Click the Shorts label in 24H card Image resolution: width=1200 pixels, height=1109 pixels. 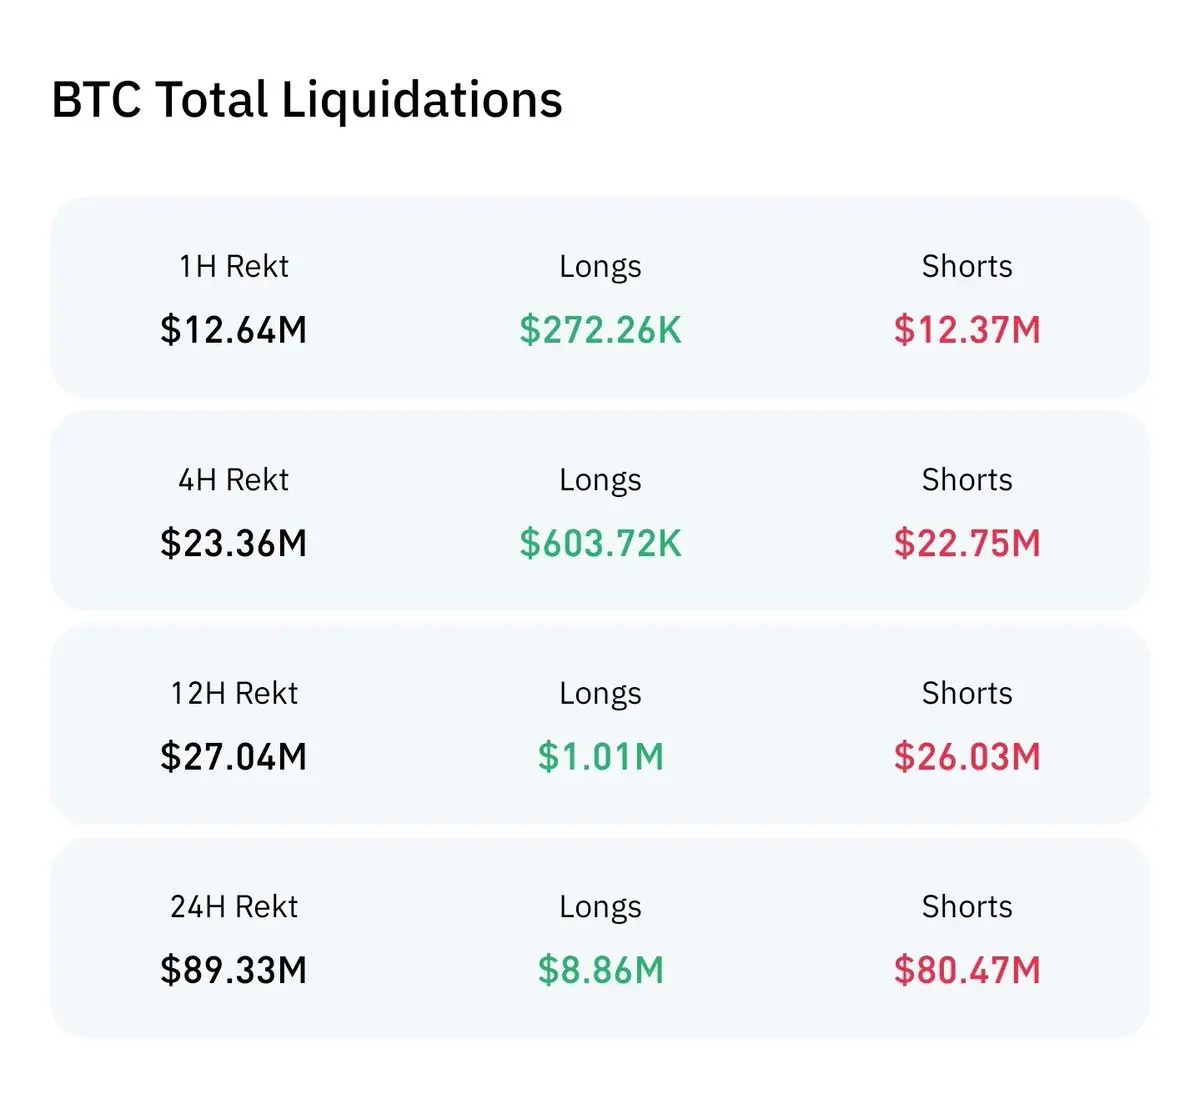[x=967, y=906]
